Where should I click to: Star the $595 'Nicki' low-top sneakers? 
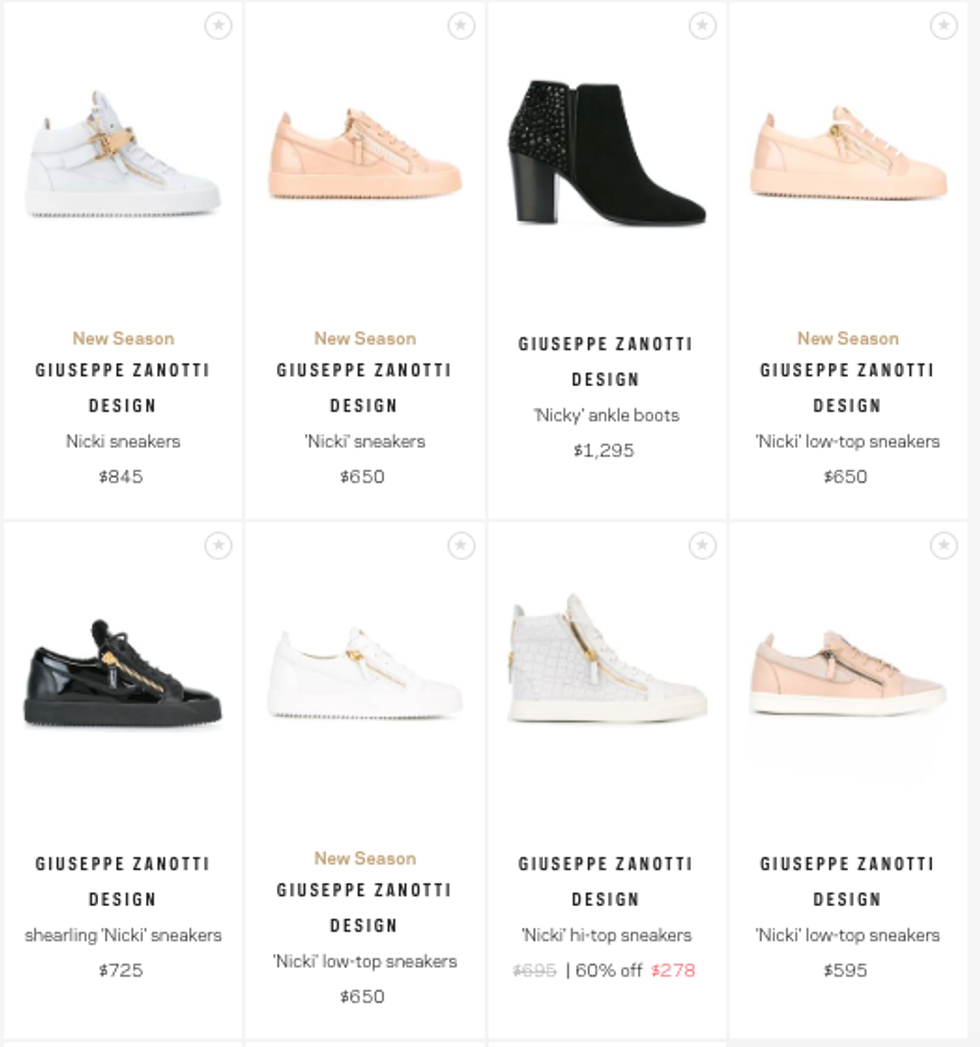pyautogui.click(x=944, y=546)
